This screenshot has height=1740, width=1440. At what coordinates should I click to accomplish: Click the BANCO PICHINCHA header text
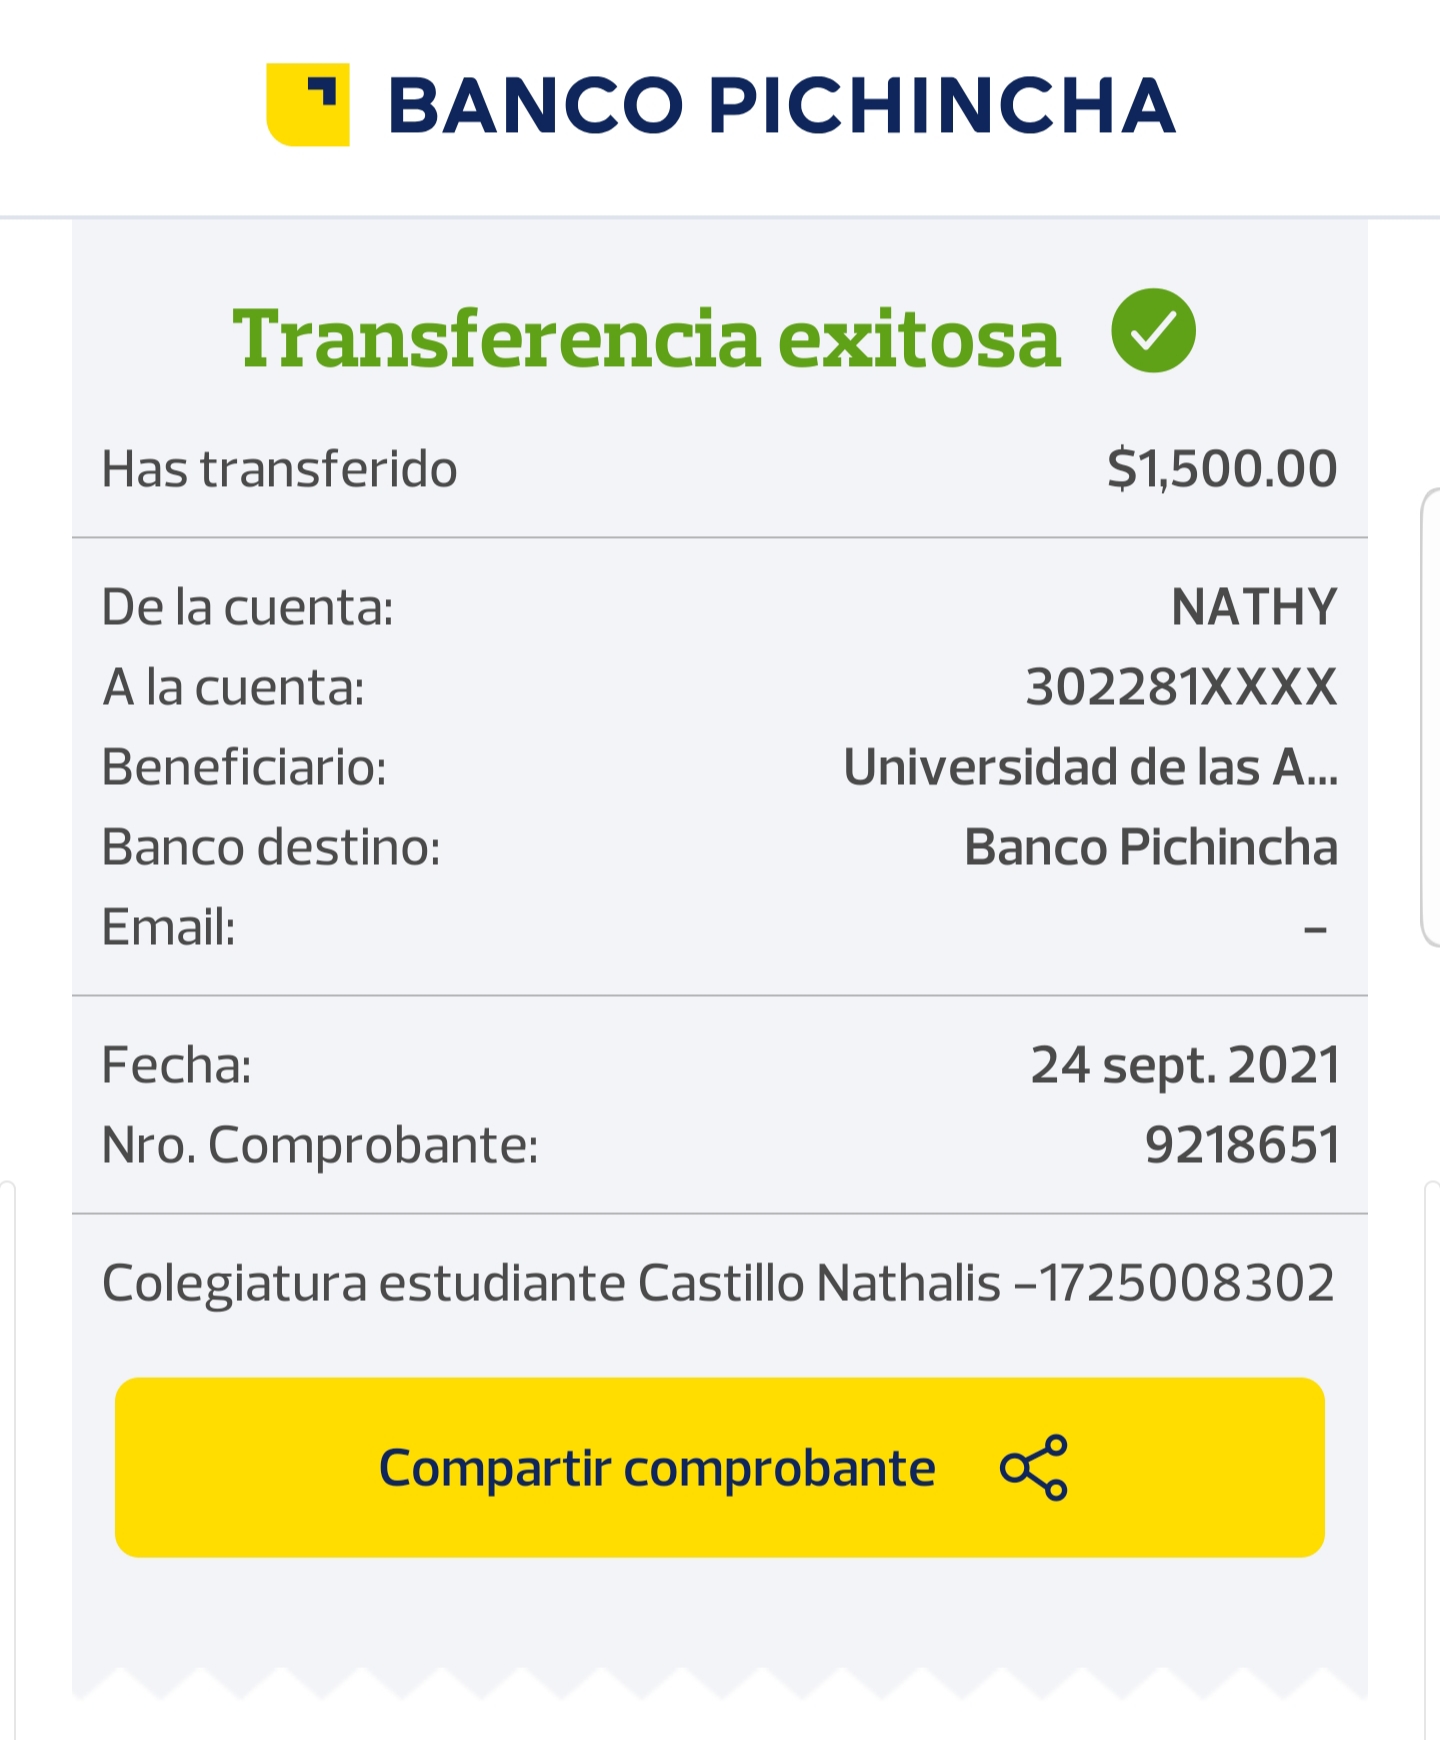(x=781, y=106)
